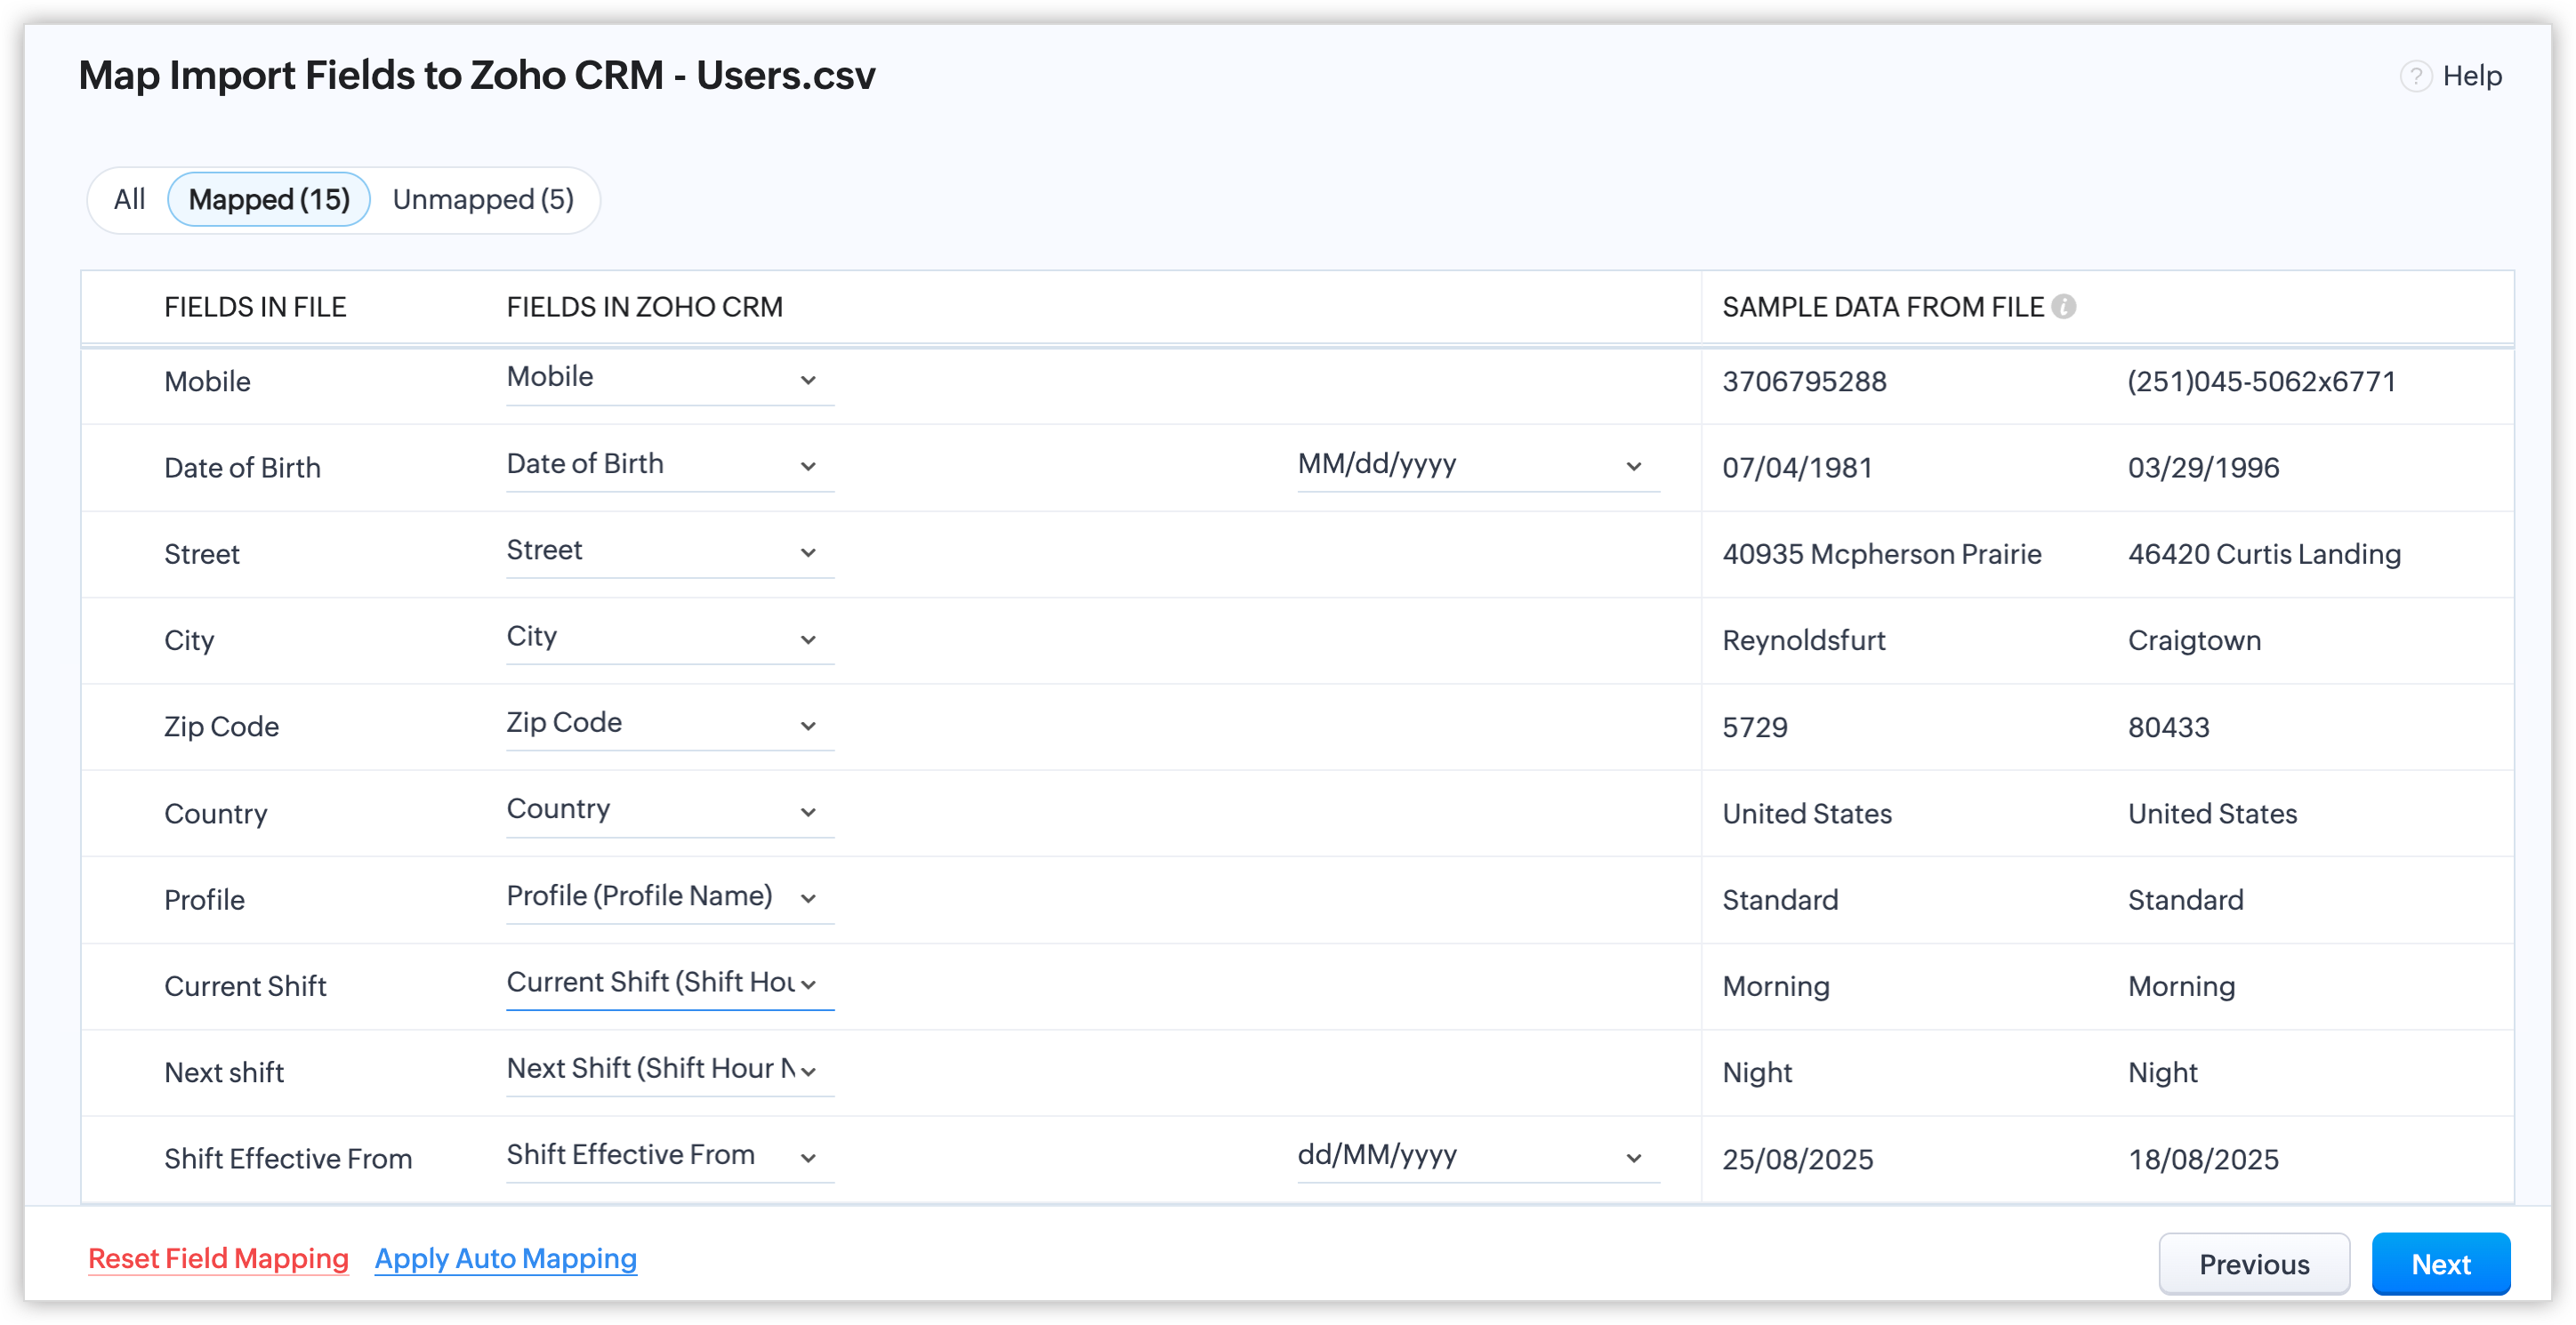
Task: Expand the Mobile field dropdown
Action: [669, 378]
